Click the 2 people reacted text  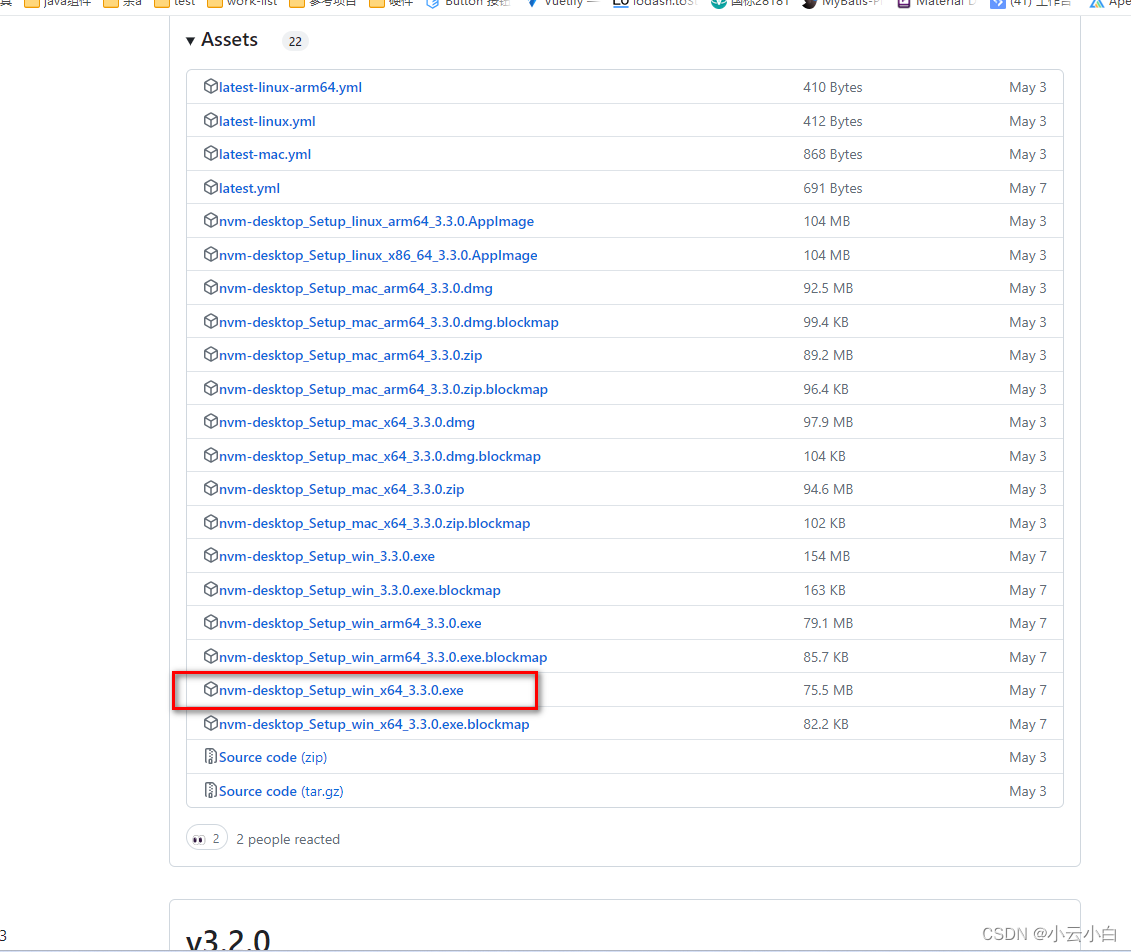pos(288,839)
